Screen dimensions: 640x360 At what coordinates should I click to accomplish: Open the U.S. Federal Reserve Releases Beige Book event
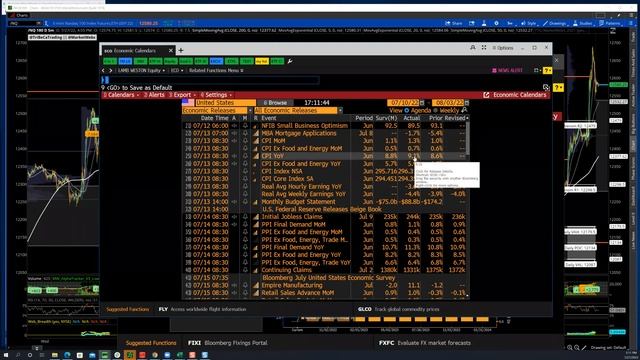coord(322,209)
